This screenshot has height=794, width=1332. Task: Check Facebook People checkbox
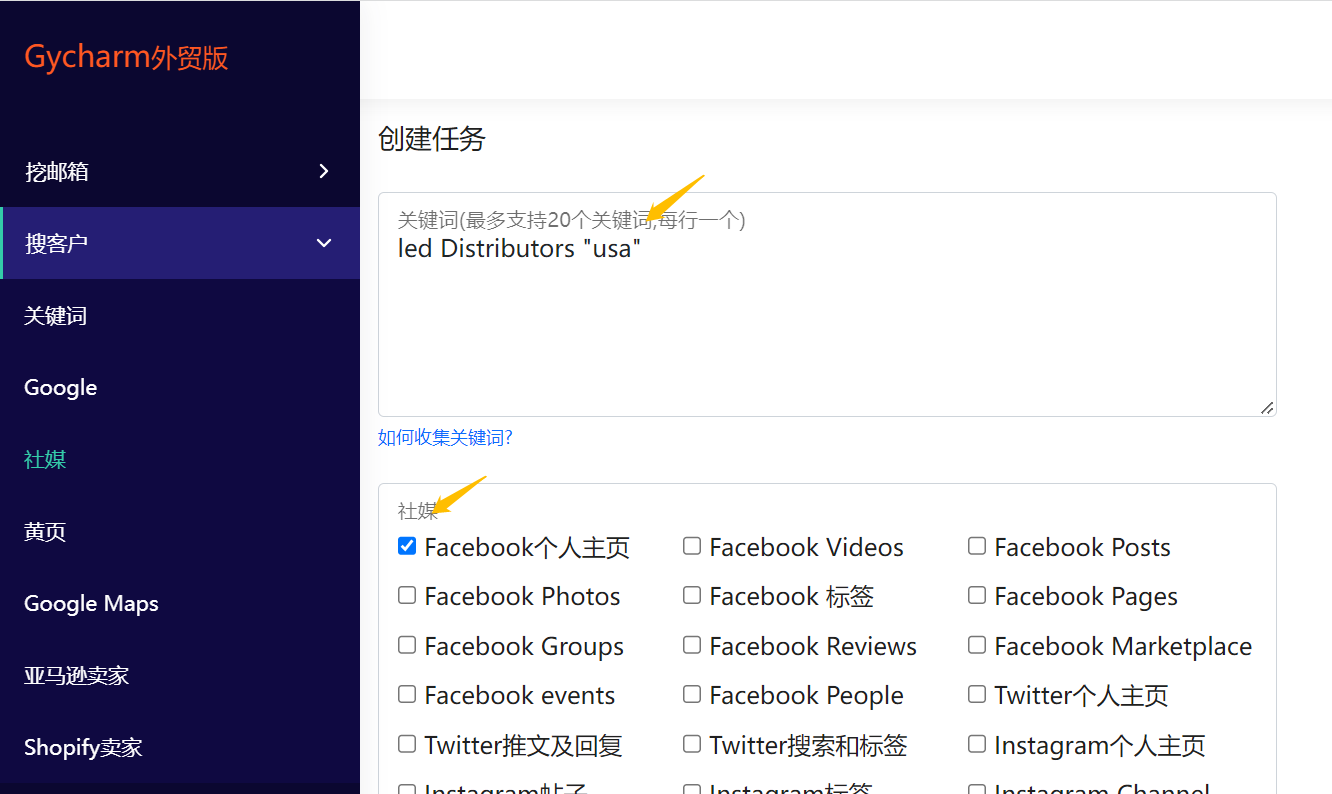692,694
